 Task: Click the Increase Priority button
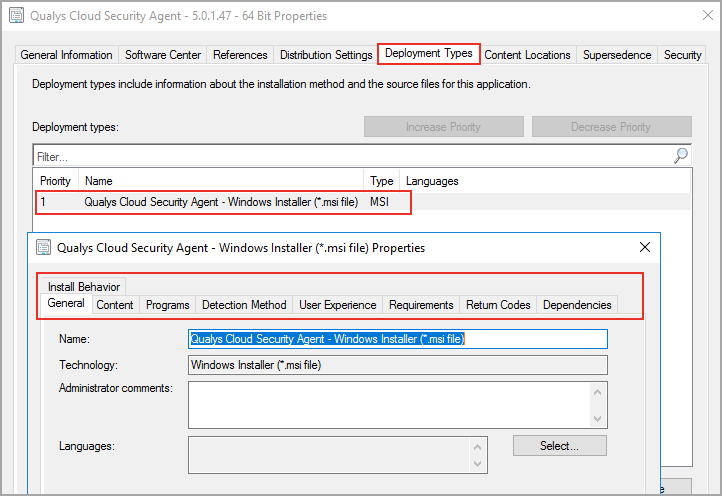[x=444, y=127]
